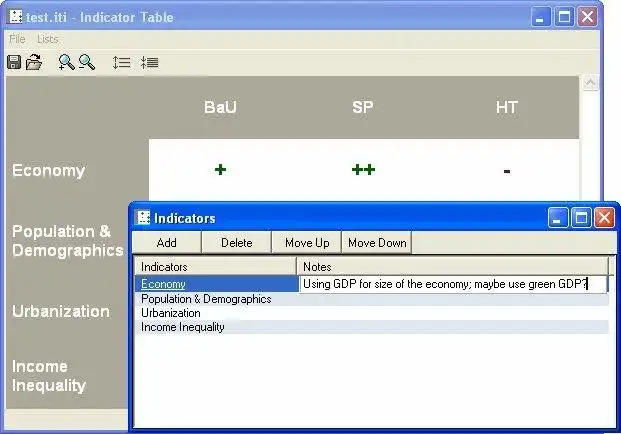Select Urbanization in the Indicators list
This screenshot has height=434, width=621.
pyautogui.click(x=371, y=313)
